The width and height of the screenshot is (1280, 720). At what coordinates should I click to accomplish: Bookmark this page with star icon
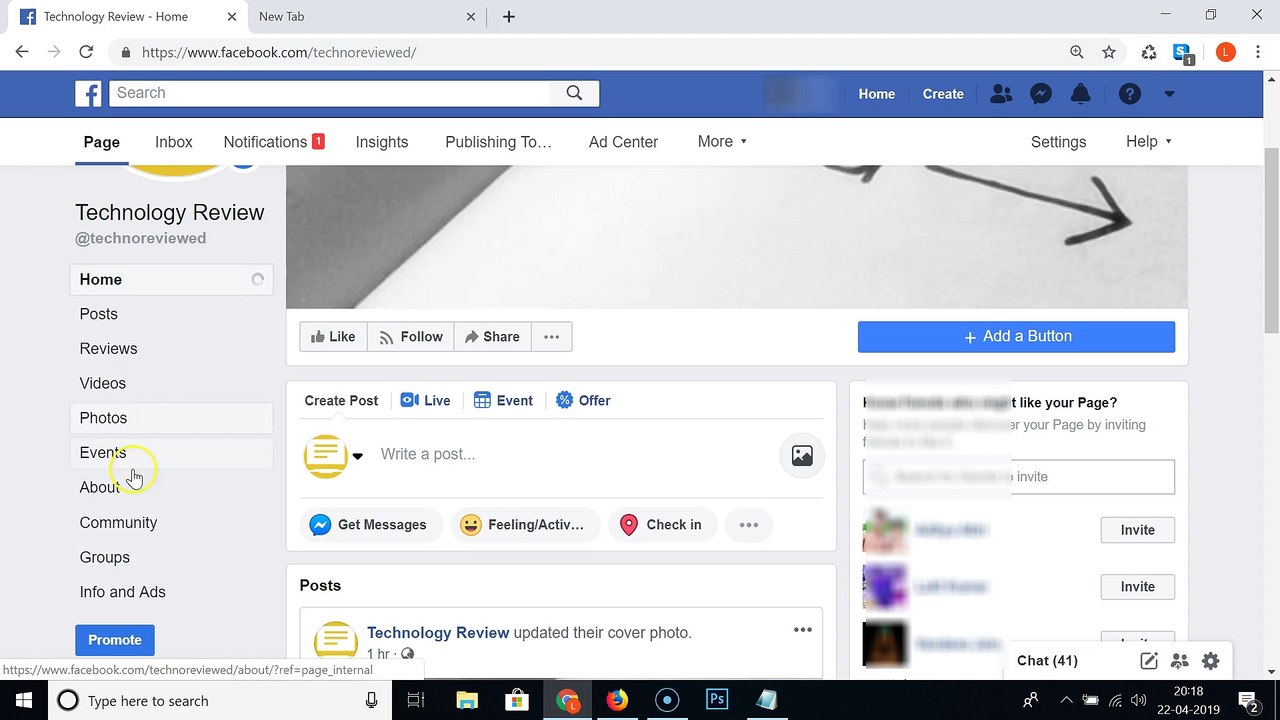pos(1109,52)
